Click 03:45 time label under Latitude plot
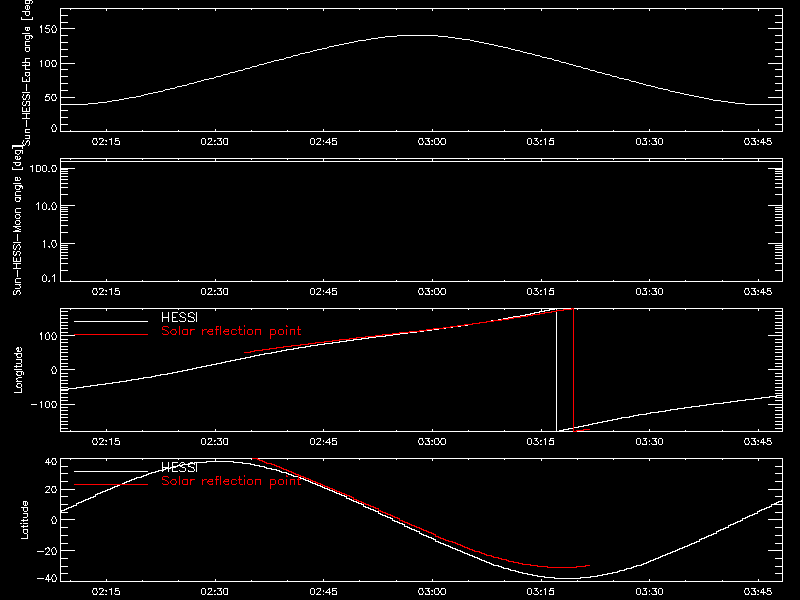This screenshot has height=600, width=800. click(758, 592)
